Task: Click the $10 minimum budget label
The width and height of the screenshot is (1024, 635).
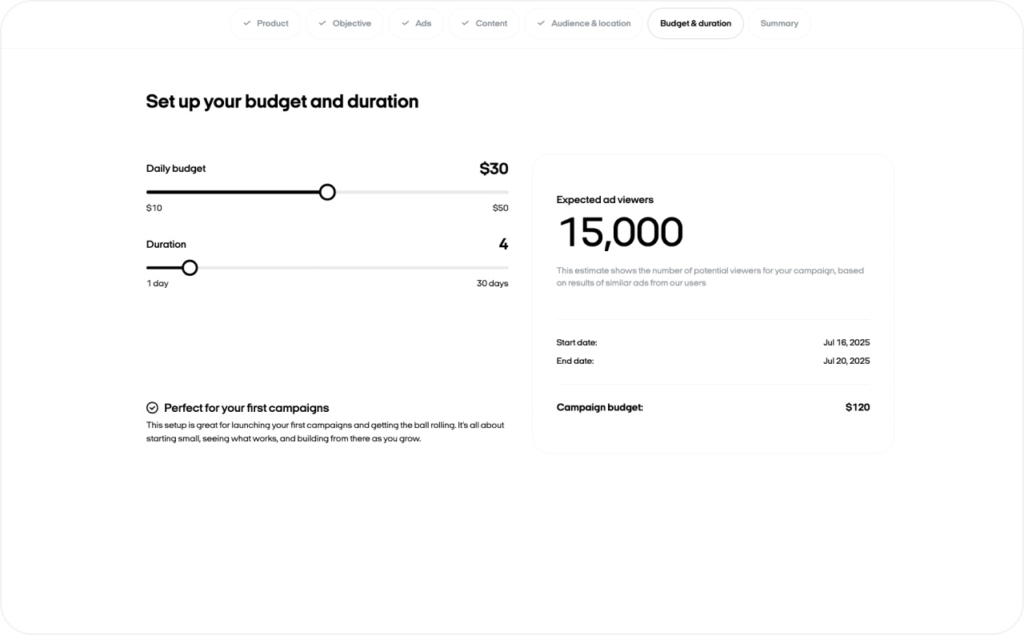Action: tap(154, 208)
